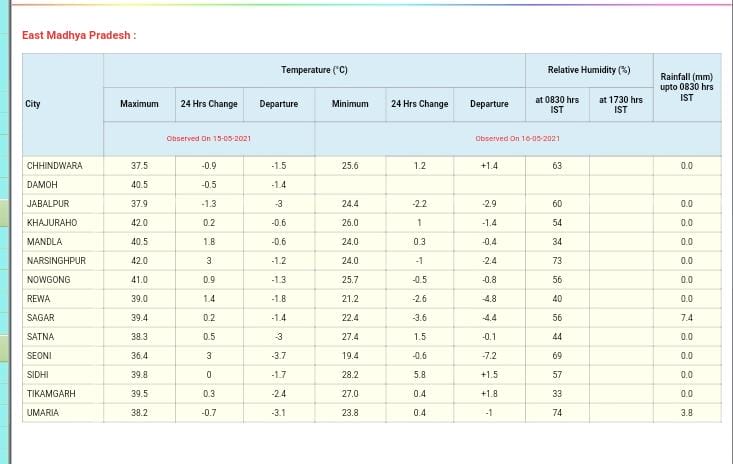Select the Minimum temperature column header
The image size is (733, 464).
[x=350, y=104]
